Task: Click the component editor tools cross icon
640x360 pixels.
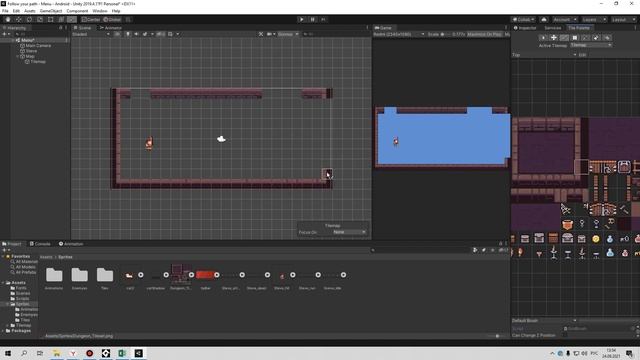Action: (261, 34)
